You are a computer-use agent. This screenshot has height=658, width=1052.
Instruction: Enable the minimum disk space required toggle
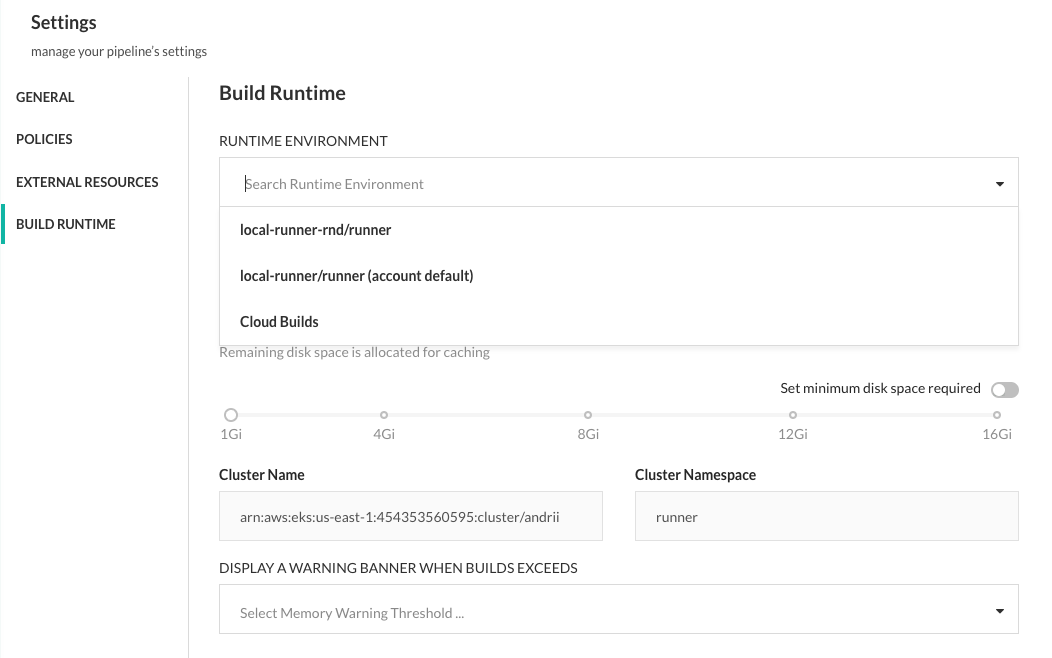(1004, 390)
